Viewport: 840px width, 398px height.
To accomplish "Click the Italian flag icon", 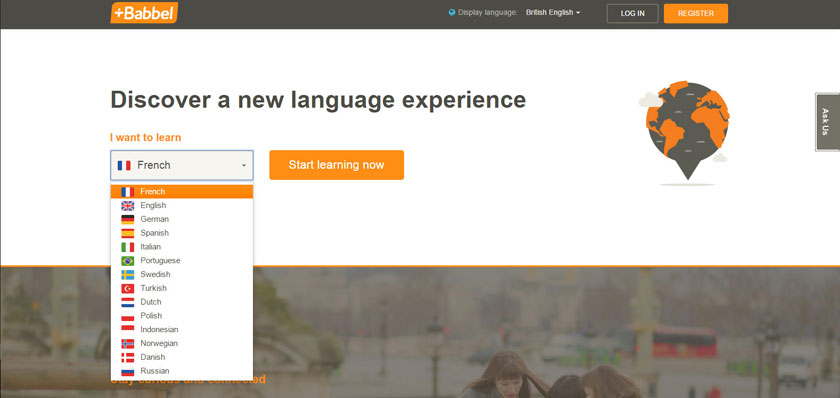I will click(128, 247).
